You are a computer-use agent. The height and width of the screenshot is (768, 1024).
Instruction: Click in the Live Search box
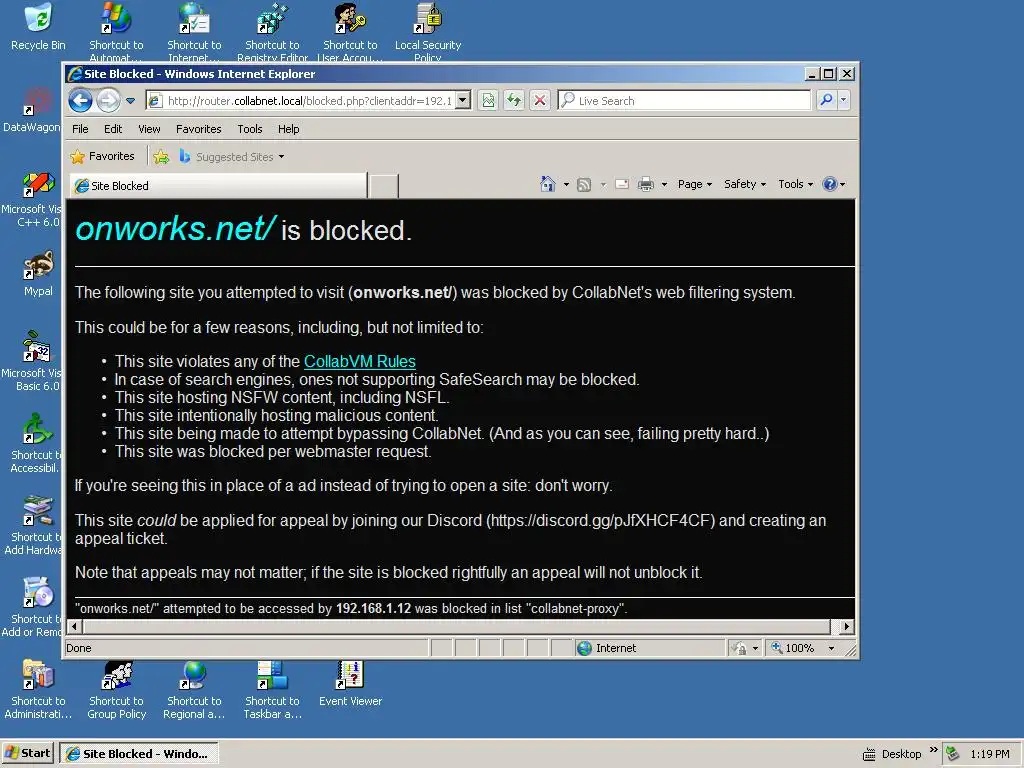(x=684, y=101)
